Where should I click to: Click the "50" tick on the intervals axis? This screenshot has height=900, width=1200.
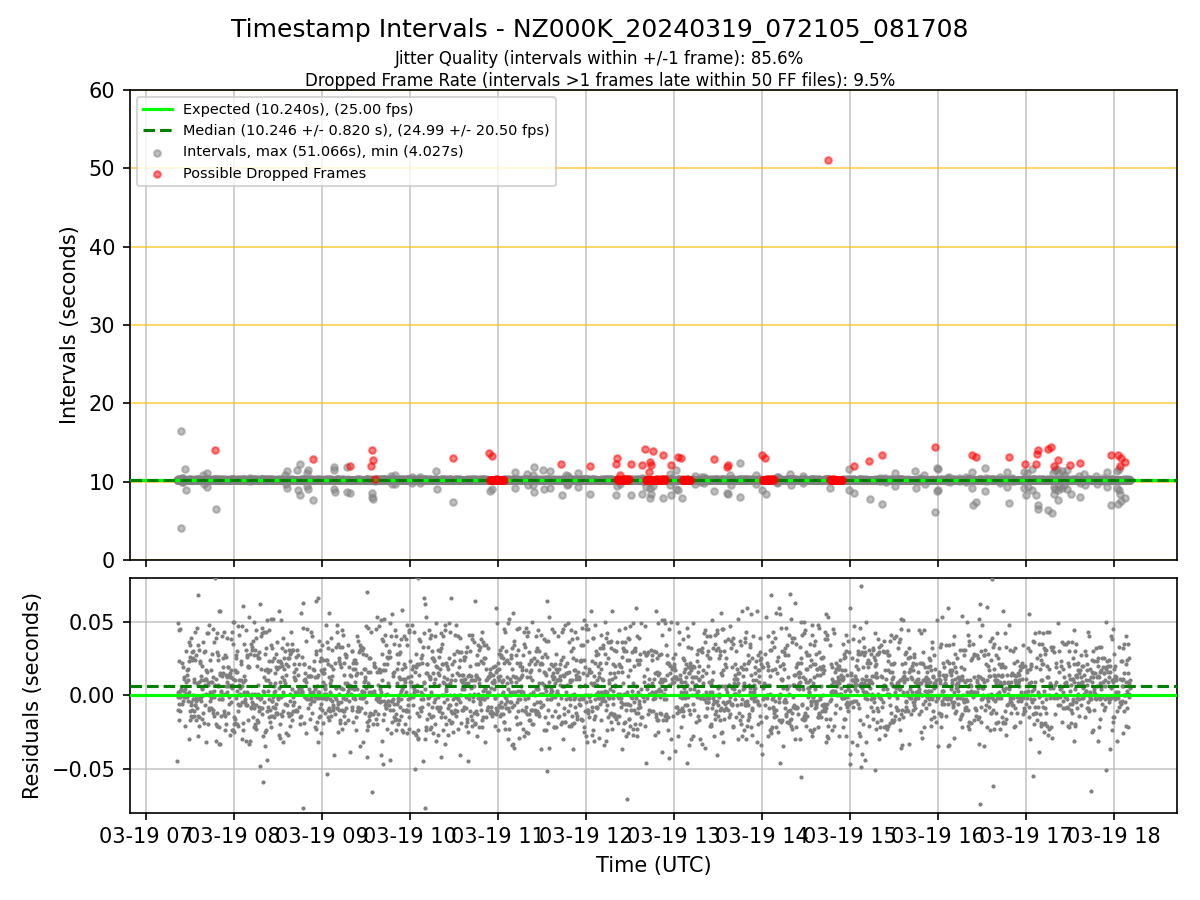pos(104,168)
